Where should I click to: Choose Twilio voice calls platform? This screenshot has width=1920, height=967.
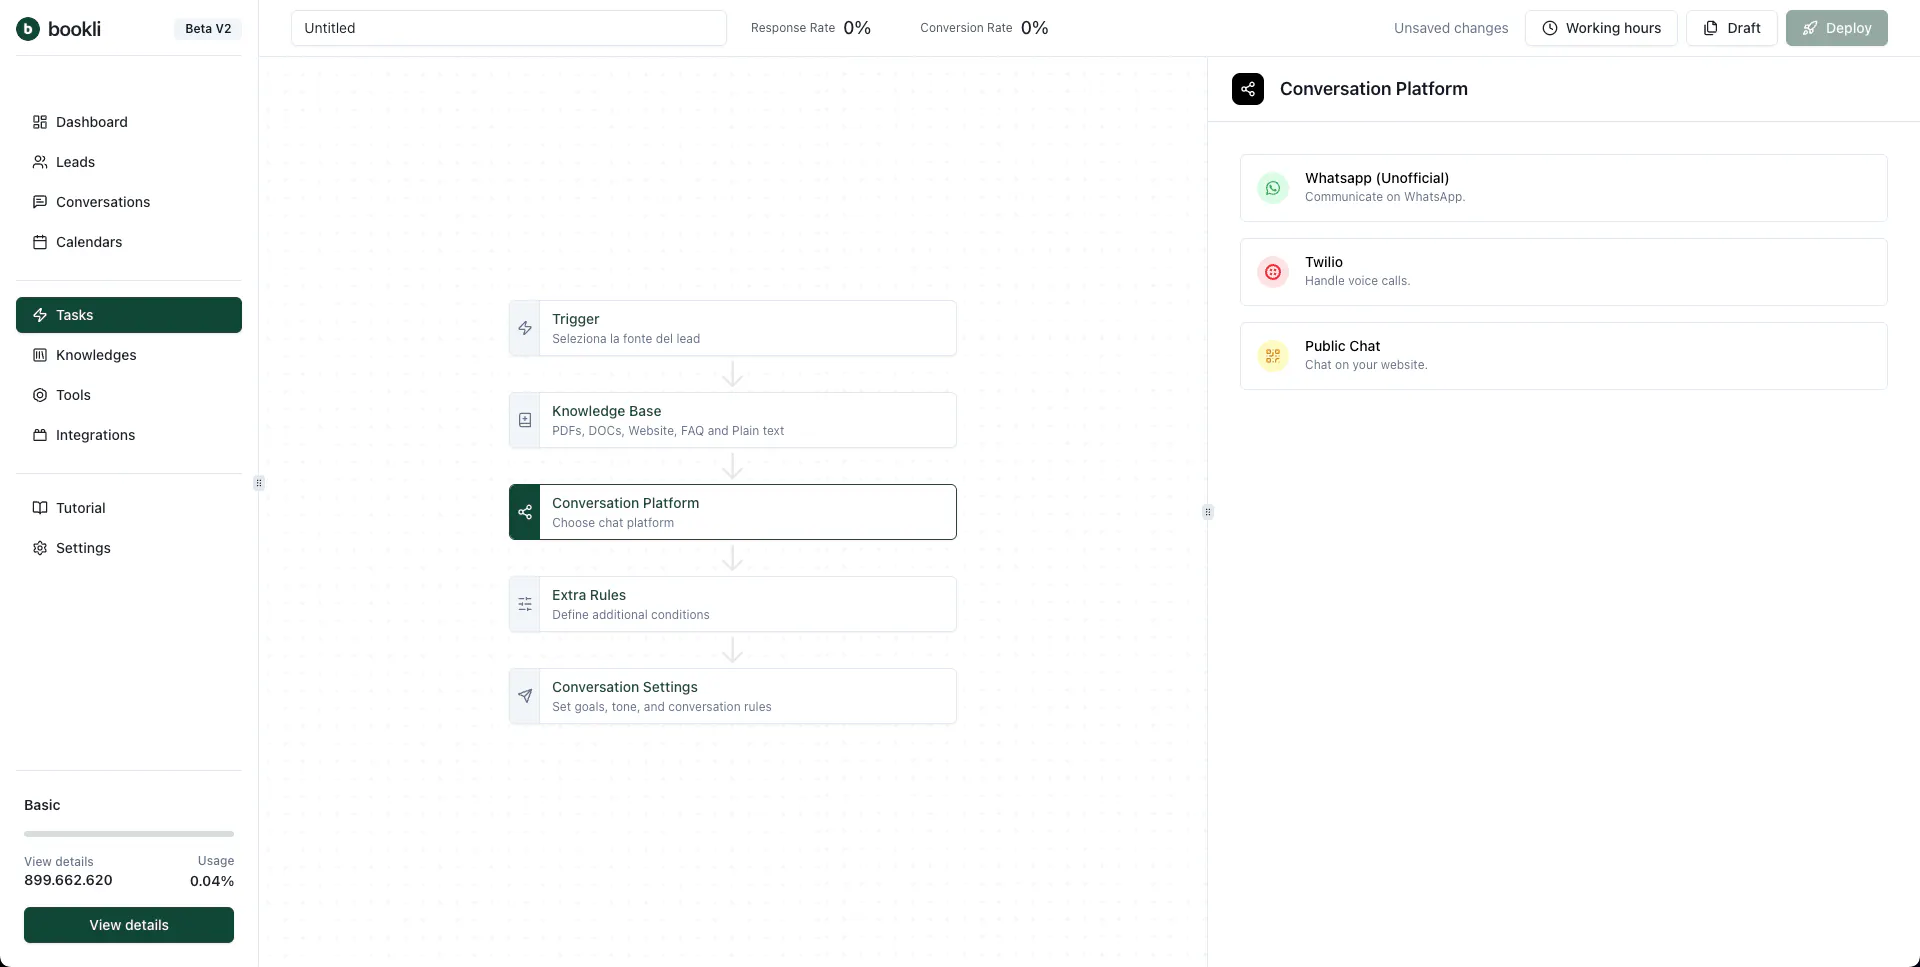[x=1564, y=272]
